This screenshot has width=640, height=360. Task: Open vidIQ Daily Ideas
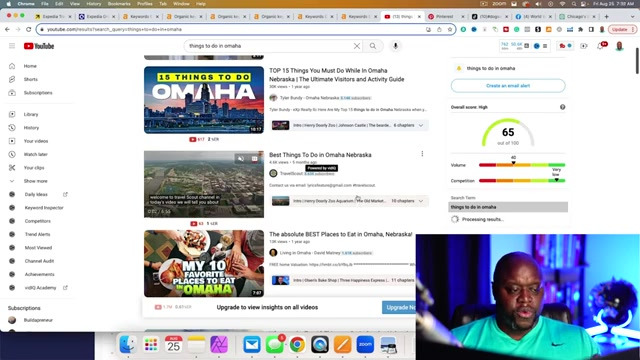pyautogui.click(x=36, y=194)
